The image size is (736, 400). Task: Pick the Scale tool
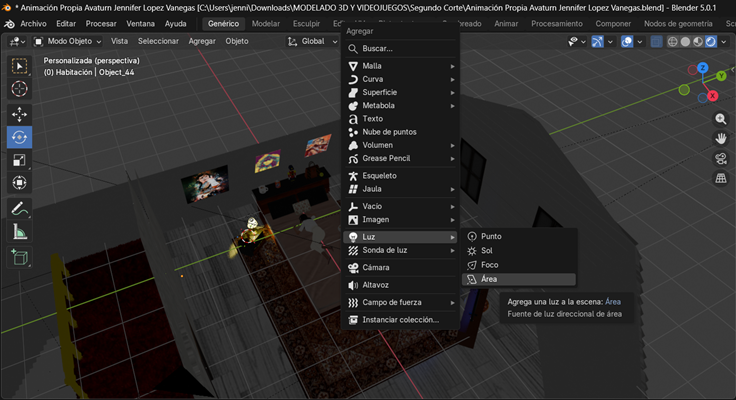(x=19, y=160)
